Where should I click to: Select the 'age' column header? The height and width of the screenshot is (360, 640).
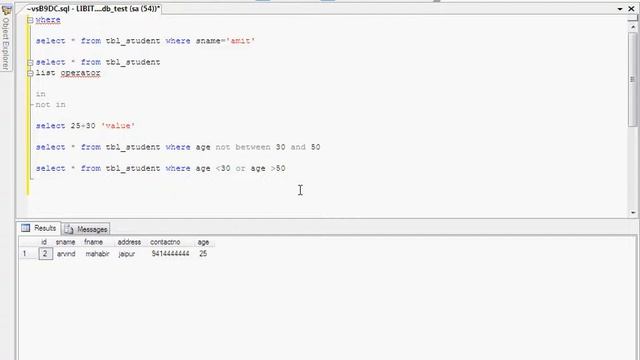tap(203, 242)
